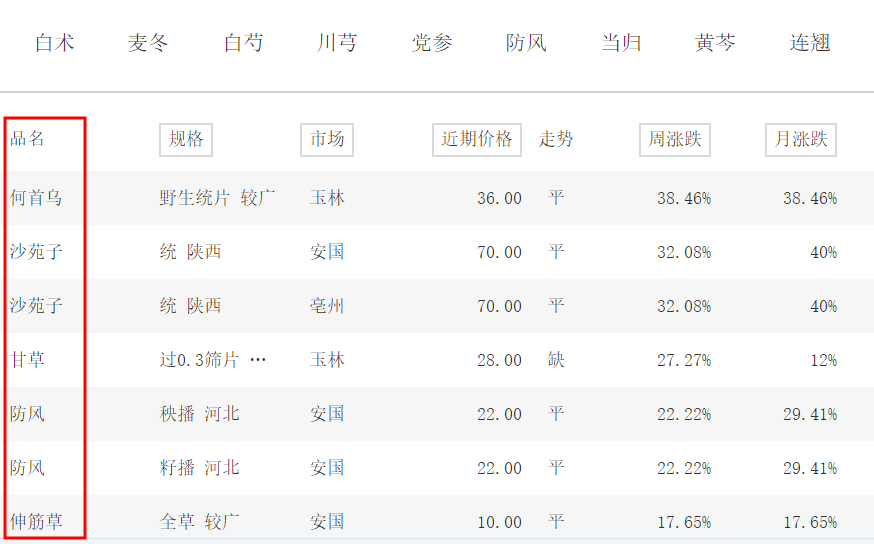
Task: Open 沙苑子 in the 亳州 market row
Action: (36, 306)
